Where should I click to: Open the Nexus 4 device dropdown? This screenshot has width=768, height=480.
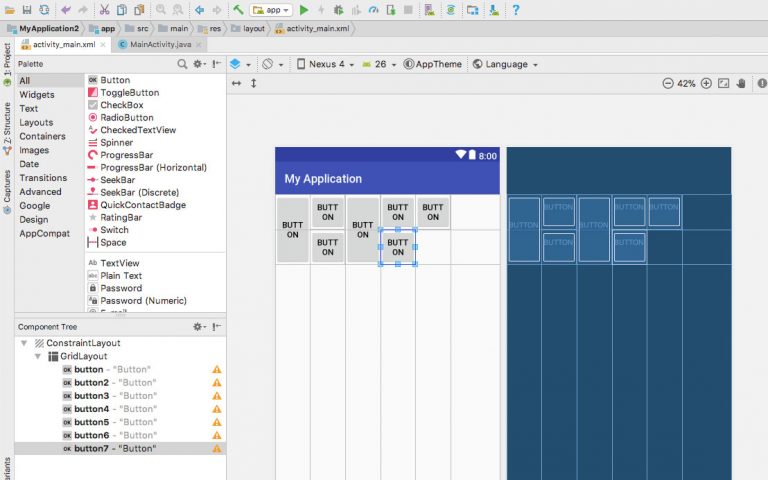tap(325, 64)
